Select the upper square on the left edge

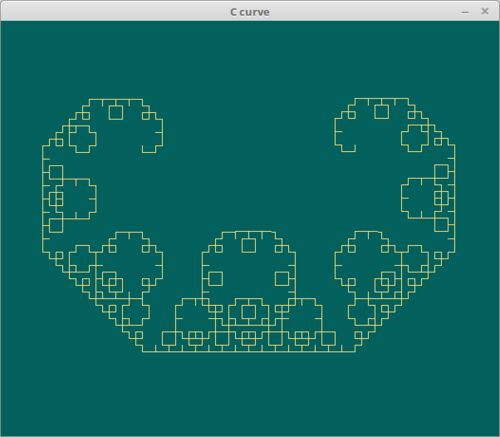tap(56, 172)
